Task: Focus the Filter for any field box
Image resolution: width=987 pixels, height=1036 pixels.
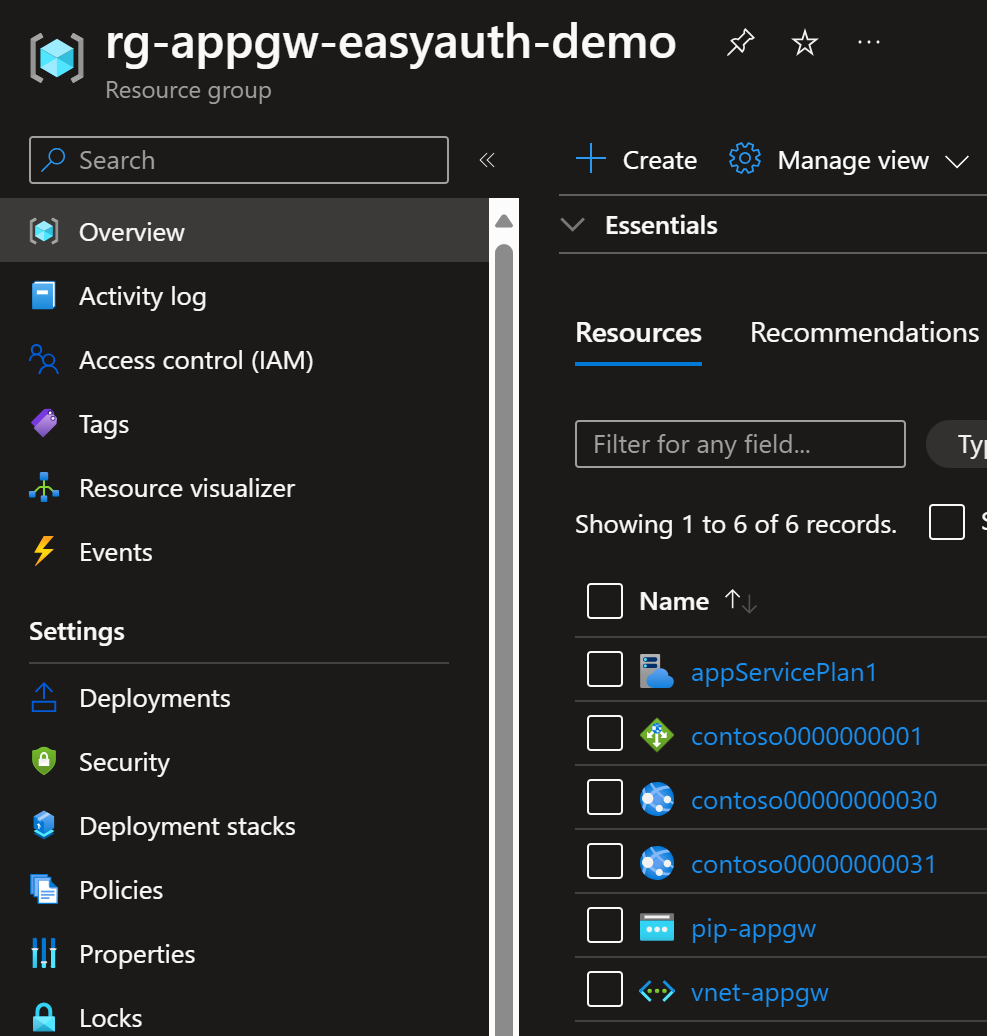Action: click(740, 444)
